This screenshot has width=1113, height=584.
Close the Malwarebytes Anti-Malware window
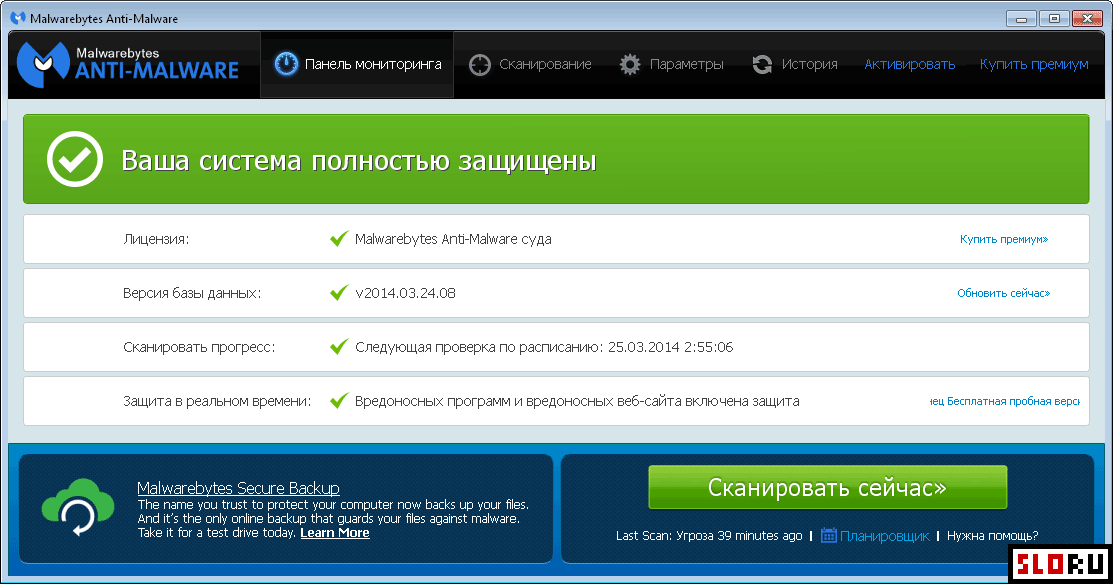tap(1087, 18)
